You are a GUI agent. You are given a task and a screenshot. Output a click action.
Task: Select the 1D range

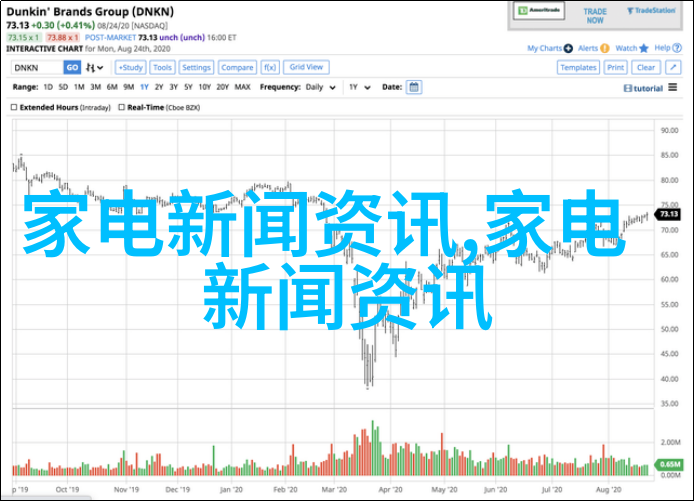[48, 87]
